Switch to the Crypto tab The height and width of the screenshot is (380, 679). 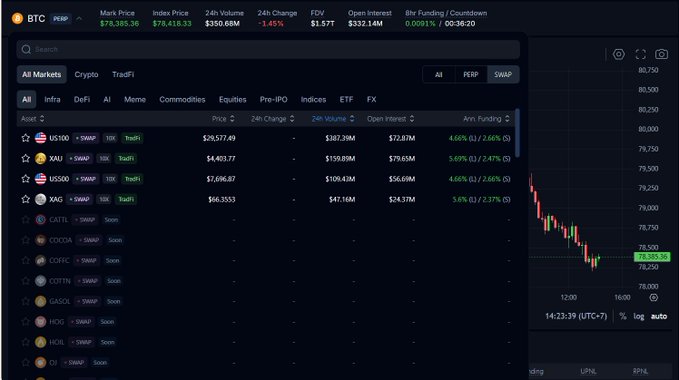86,74
